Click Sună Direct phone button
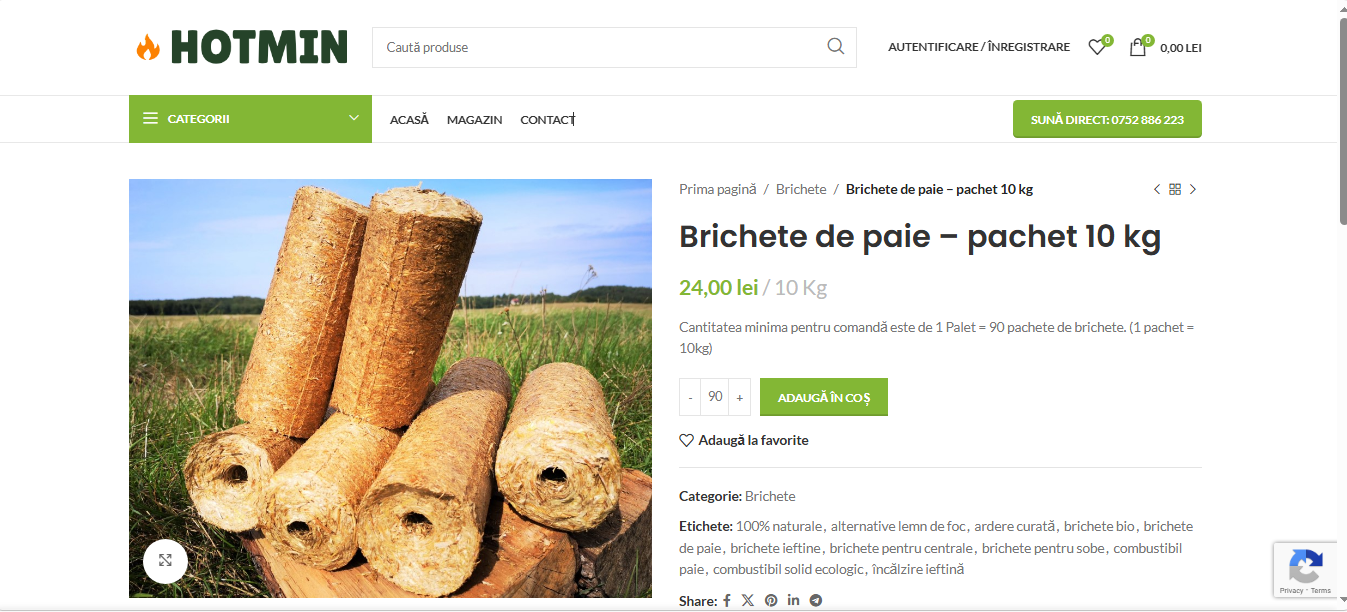This screenshot has height=612, width=1347. (x=1106, y=119)
